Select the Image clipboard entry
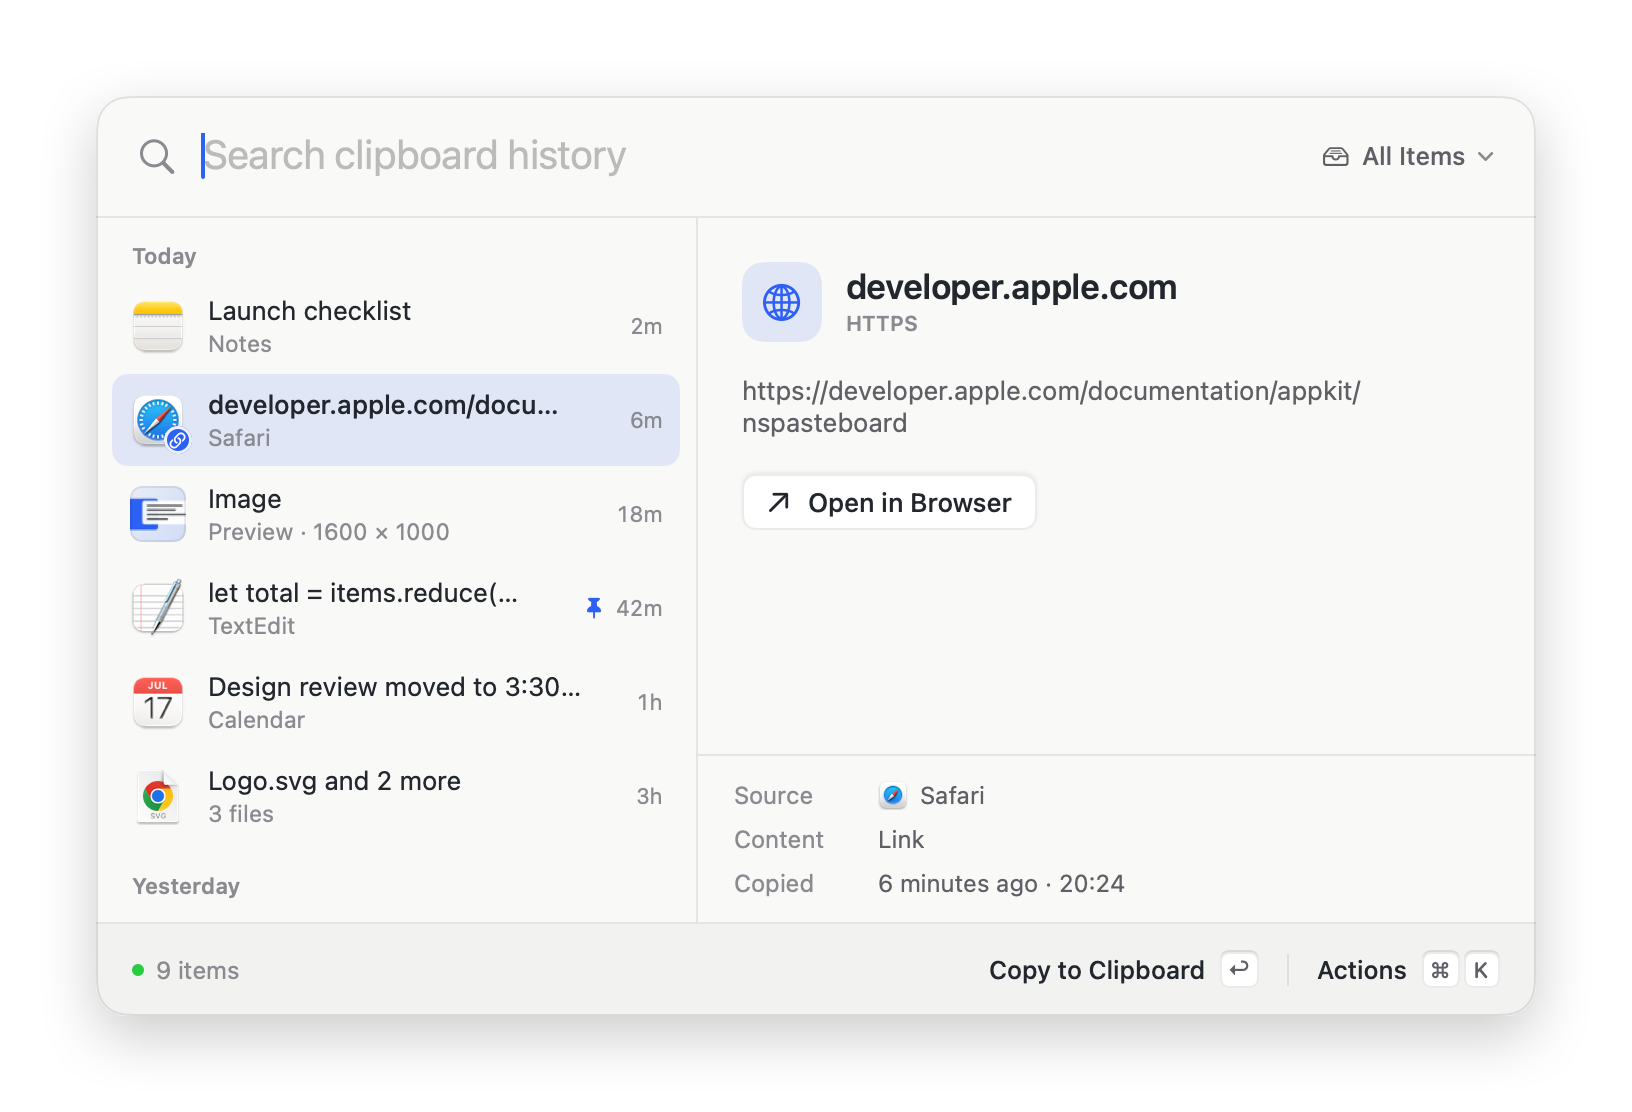The height and width of the screenshot is (1112, 1632). tap(396, 514)
